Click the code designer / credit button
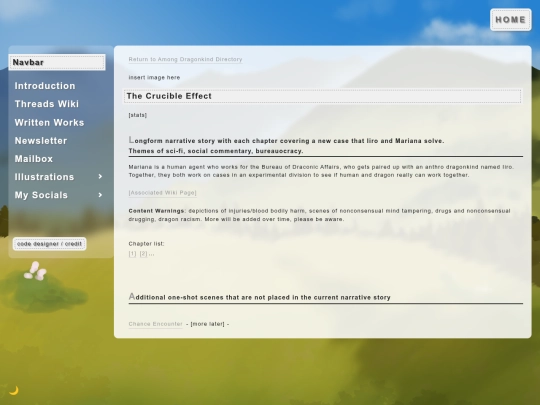The width and height of the screenshot is (540, 405). tap(50, 244)
